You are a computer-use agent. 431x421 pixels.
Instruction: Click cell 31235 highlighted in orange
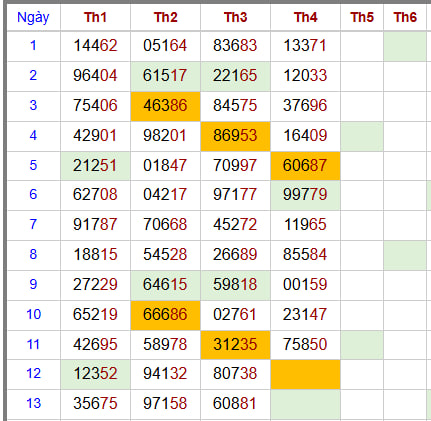(235, 345)
